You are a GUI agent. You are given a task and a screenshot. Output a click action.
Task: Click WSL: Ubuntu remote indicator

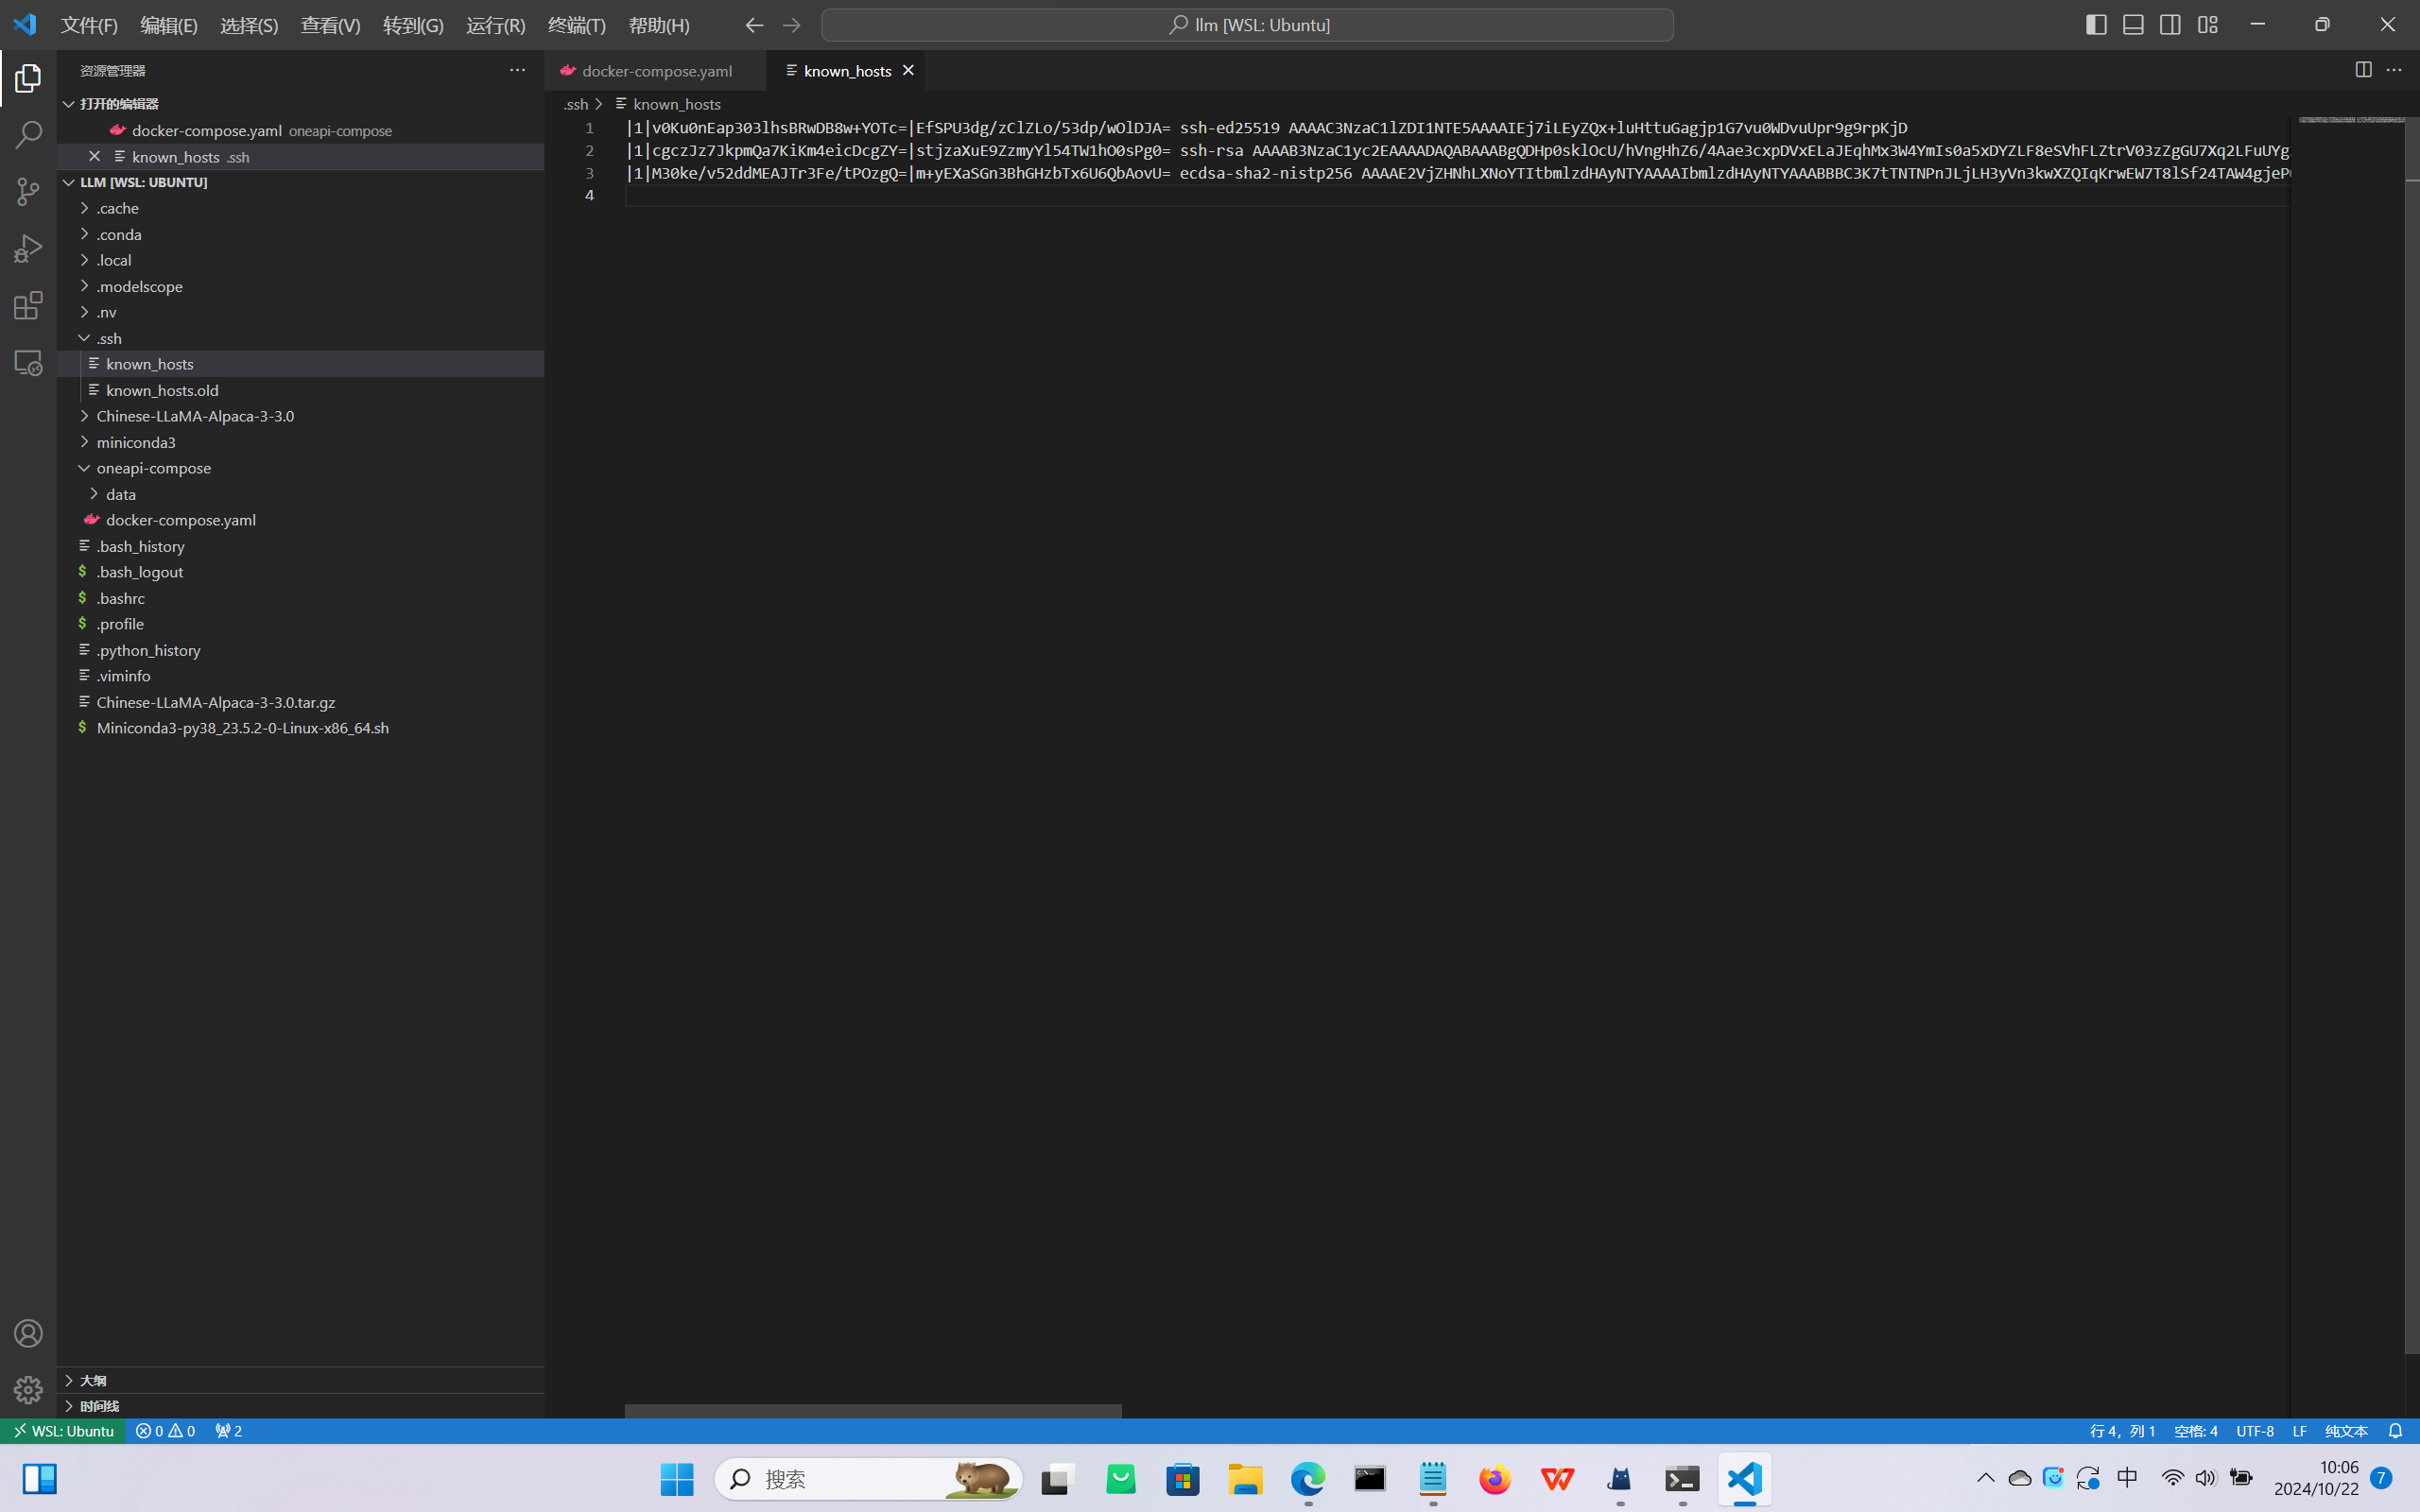coord(63,1431)
